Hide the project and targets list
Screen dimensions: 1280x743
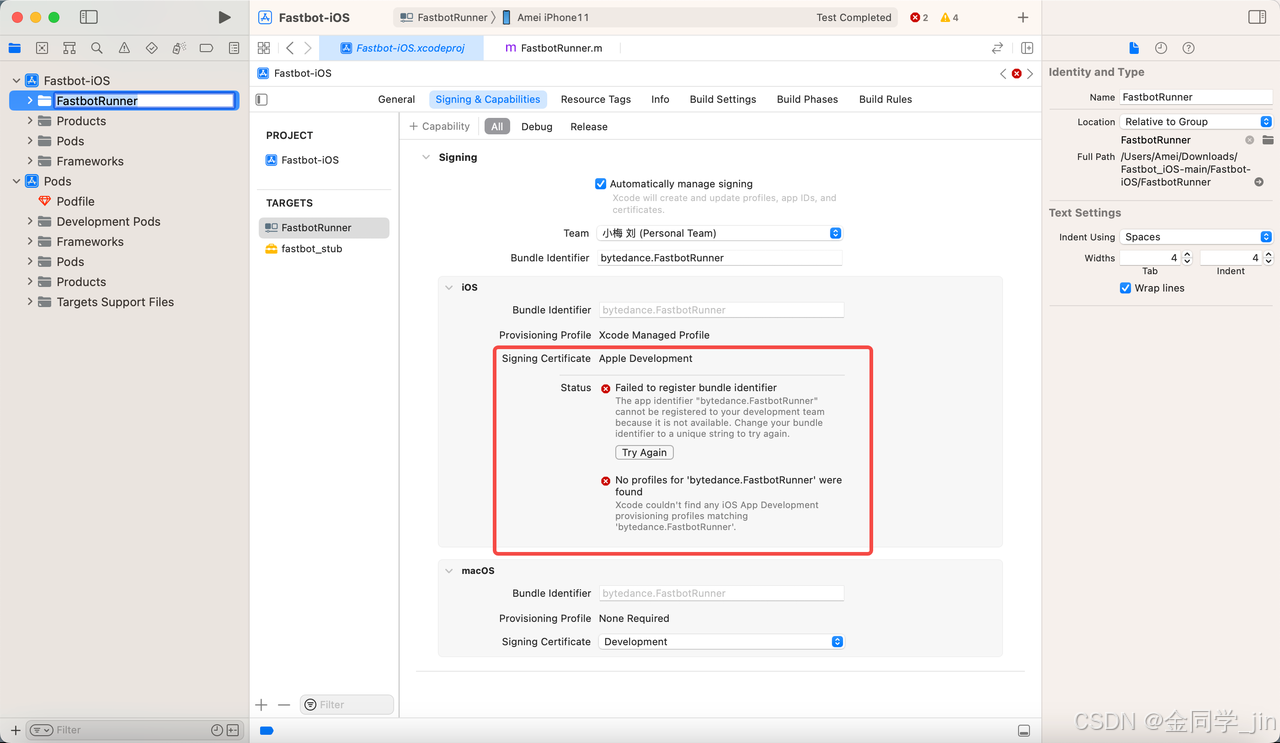[x=262, y=99]
